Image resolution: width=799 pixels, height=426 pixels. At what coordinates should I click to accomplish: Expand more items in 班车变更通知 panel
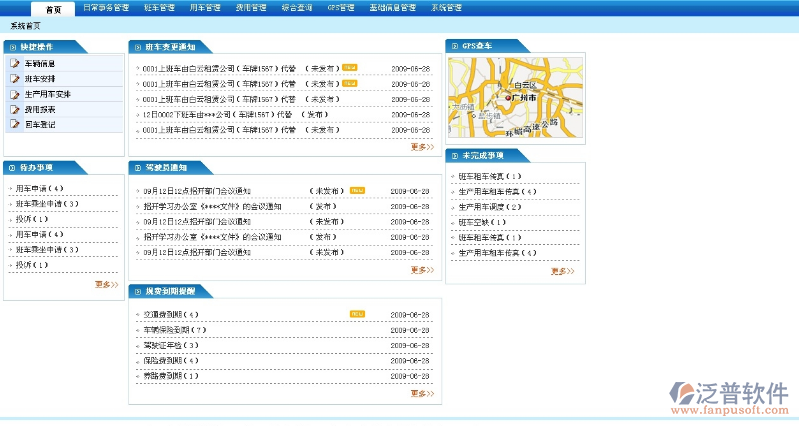[x=422, y=147]
